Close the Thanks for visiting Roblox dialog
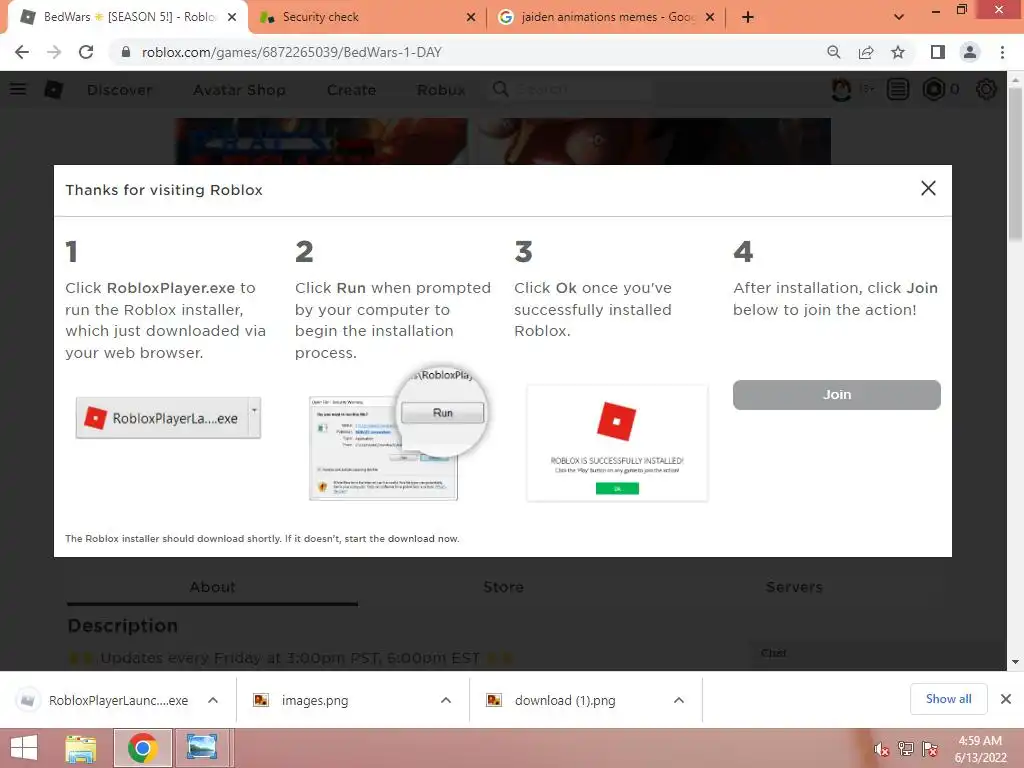Screen dimensions: 1024x768 pos(928,188)
